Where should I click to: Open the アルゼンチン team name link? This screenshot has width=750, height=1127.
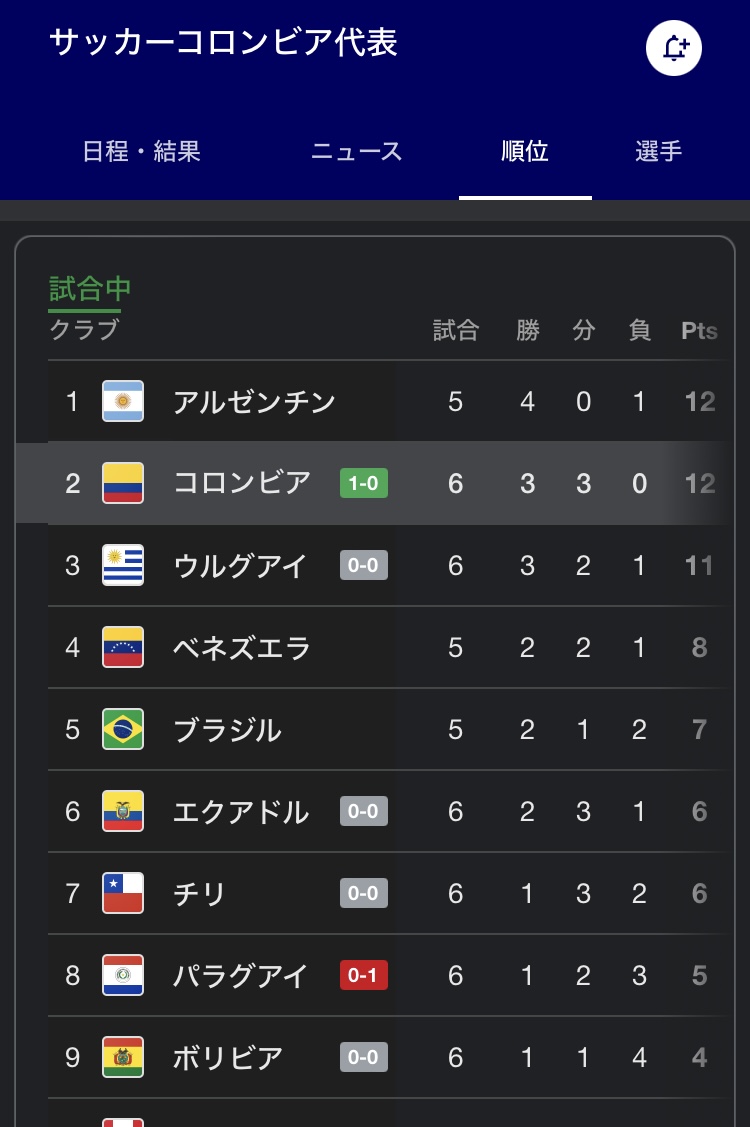click(254, 402)
